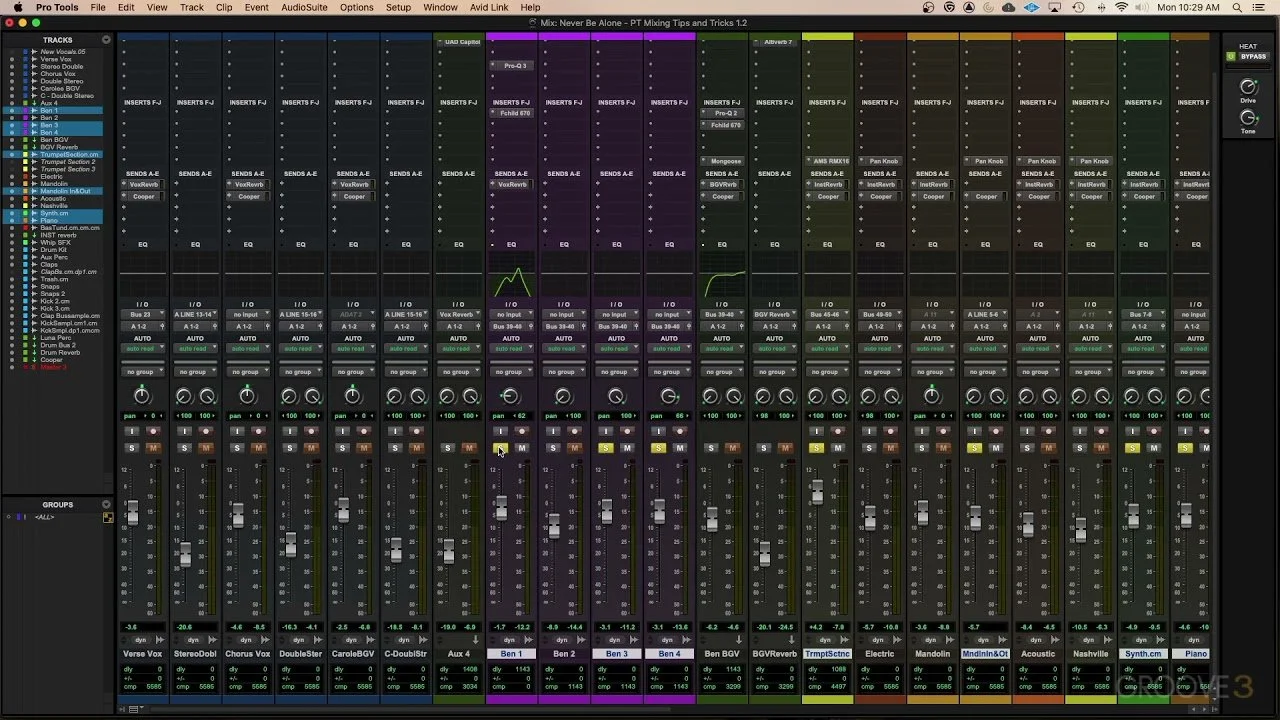Open automation mode selector on Electric
The image size is (1280, 720).
(x=880, y=349)
